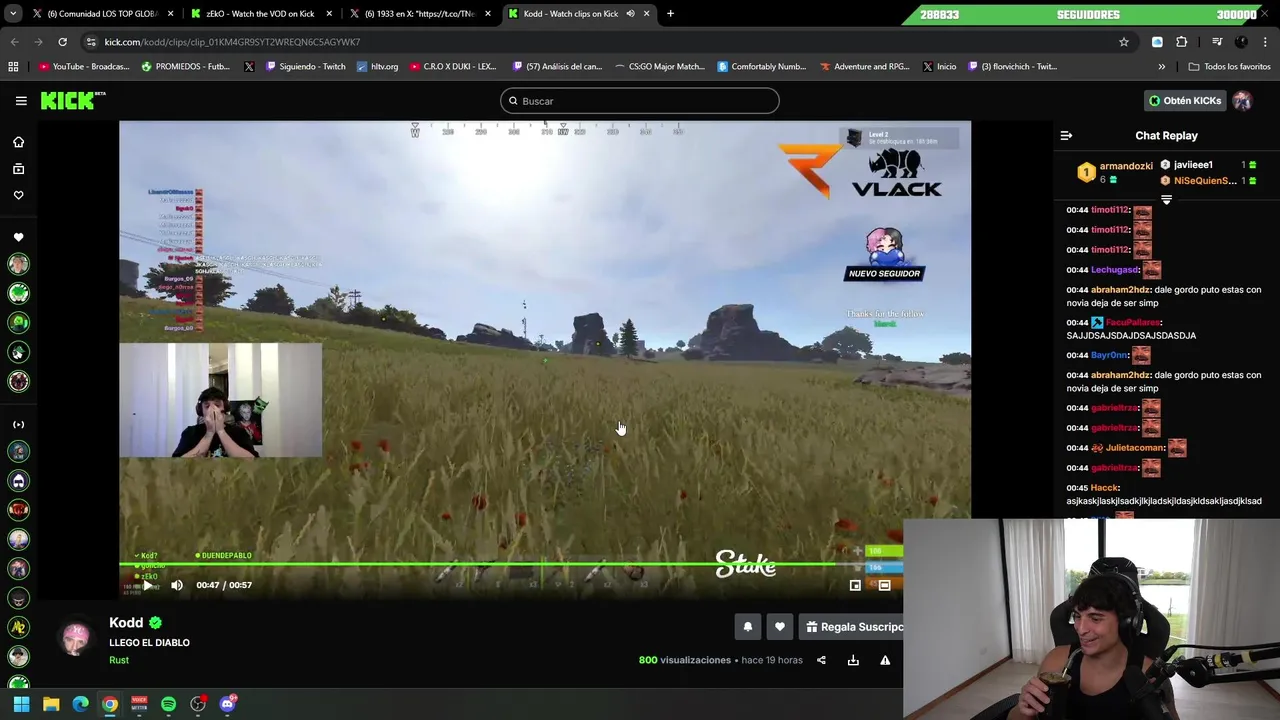
Task: Click Regala Suscripciones gift button
Action: point(853,627)
